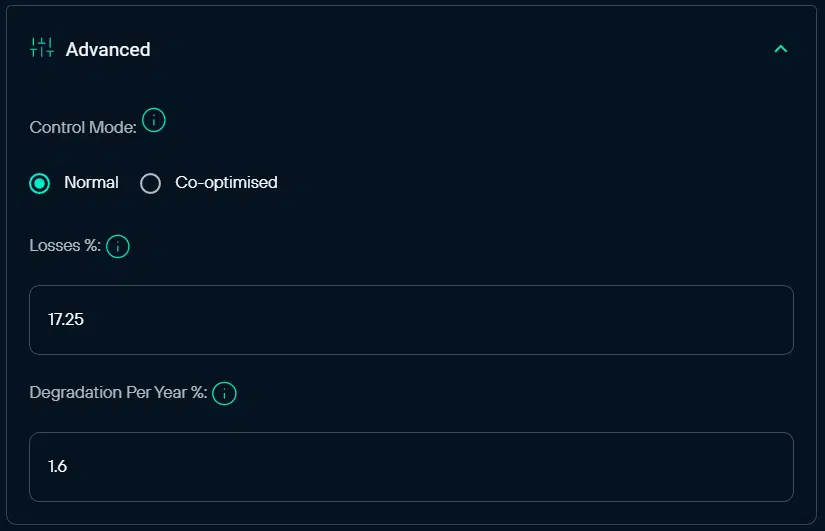This screenshot has height=531, width=825.
Task: Collapse the Advanced section with chevron
Action: coord(781,48)
